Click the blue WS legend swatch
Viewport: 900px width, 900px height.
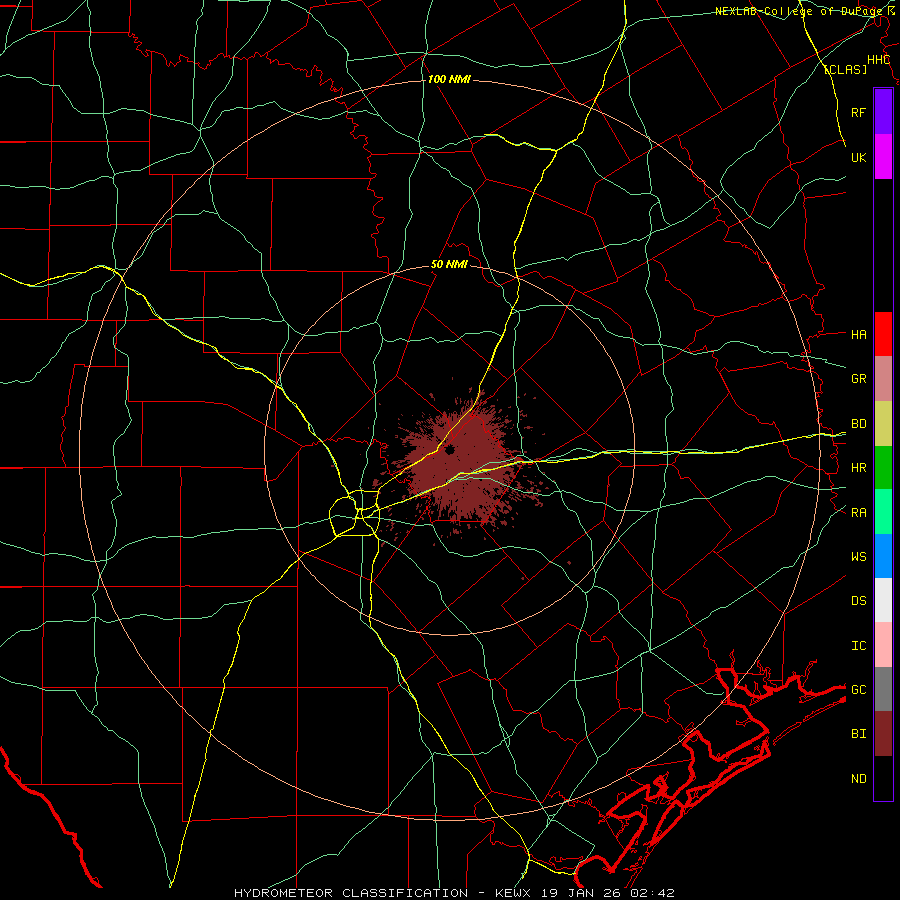click(883, 556)
